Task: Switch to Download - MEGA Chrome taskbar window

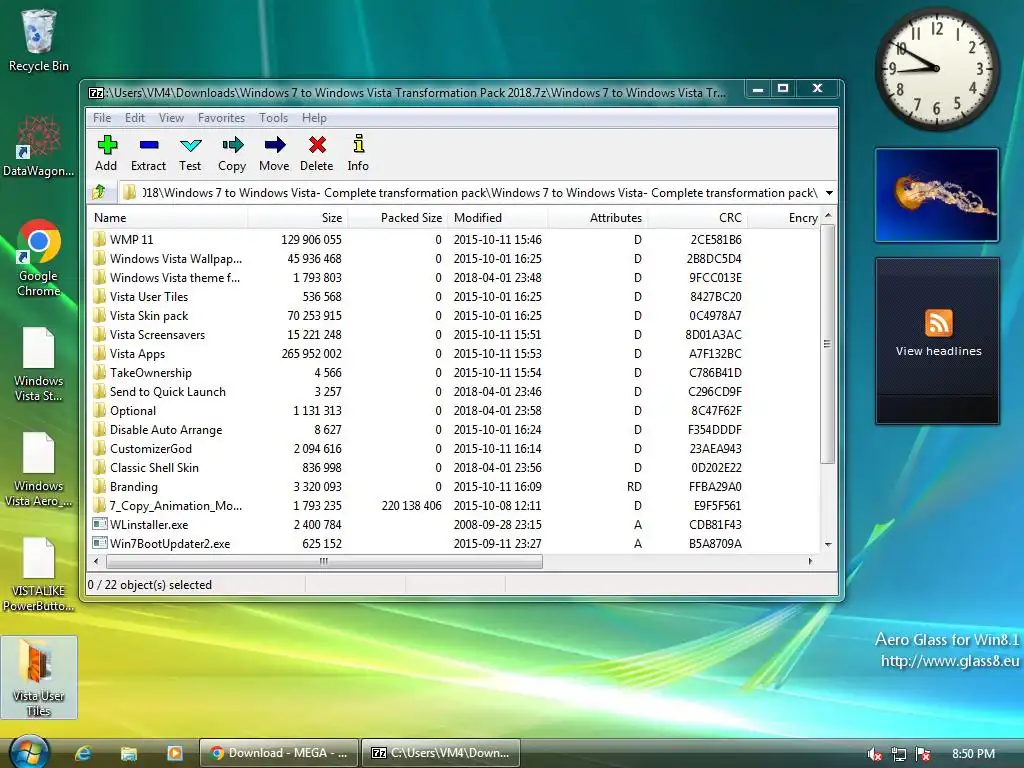Action: [x=279, y=753]
